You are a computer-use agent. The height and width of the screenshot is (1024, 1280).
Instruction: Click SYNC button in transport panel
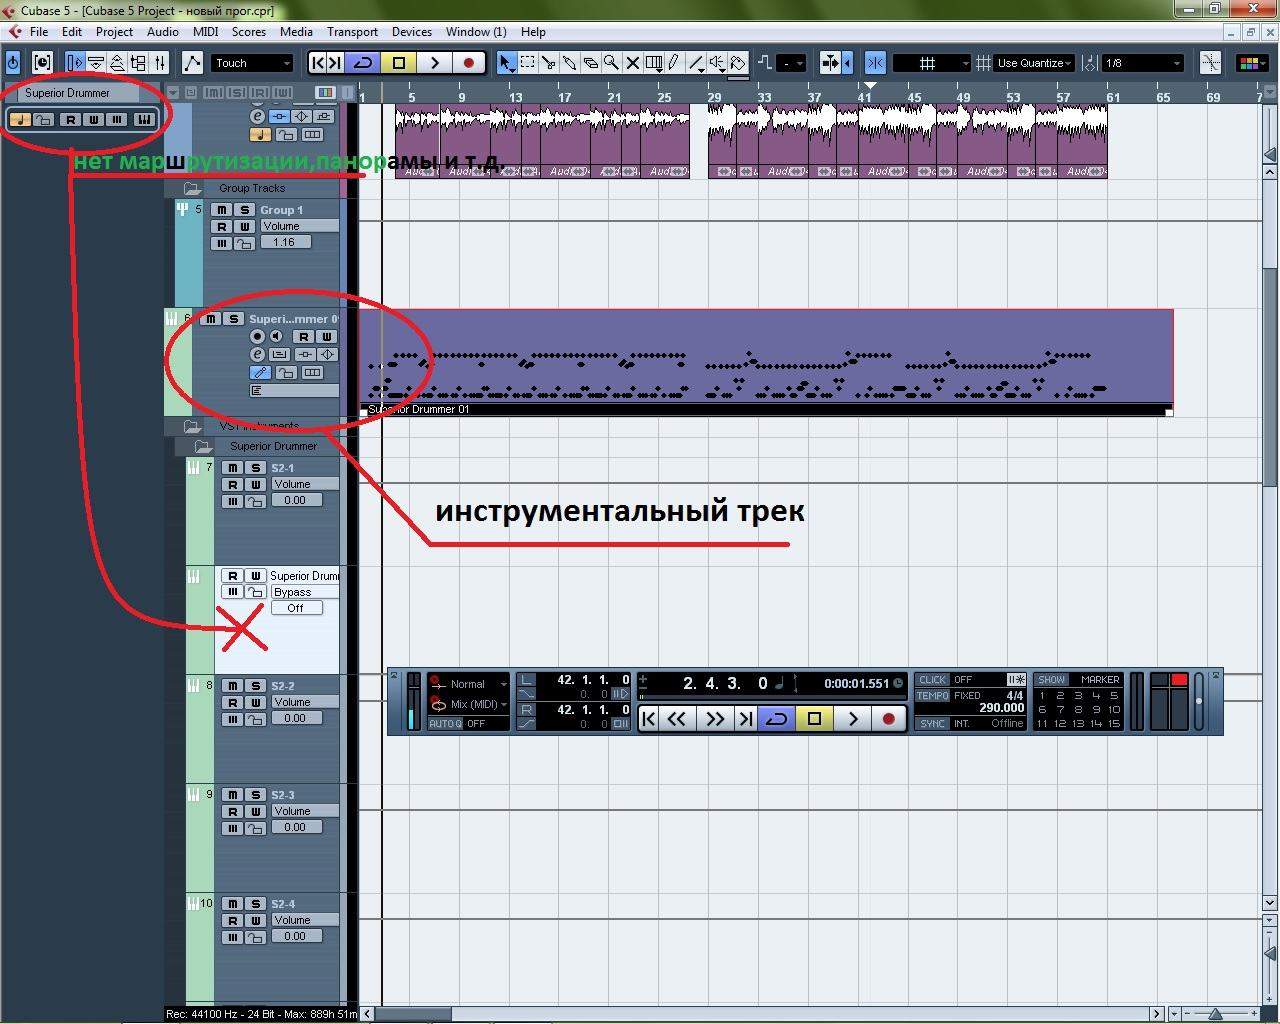click(932, 723)
